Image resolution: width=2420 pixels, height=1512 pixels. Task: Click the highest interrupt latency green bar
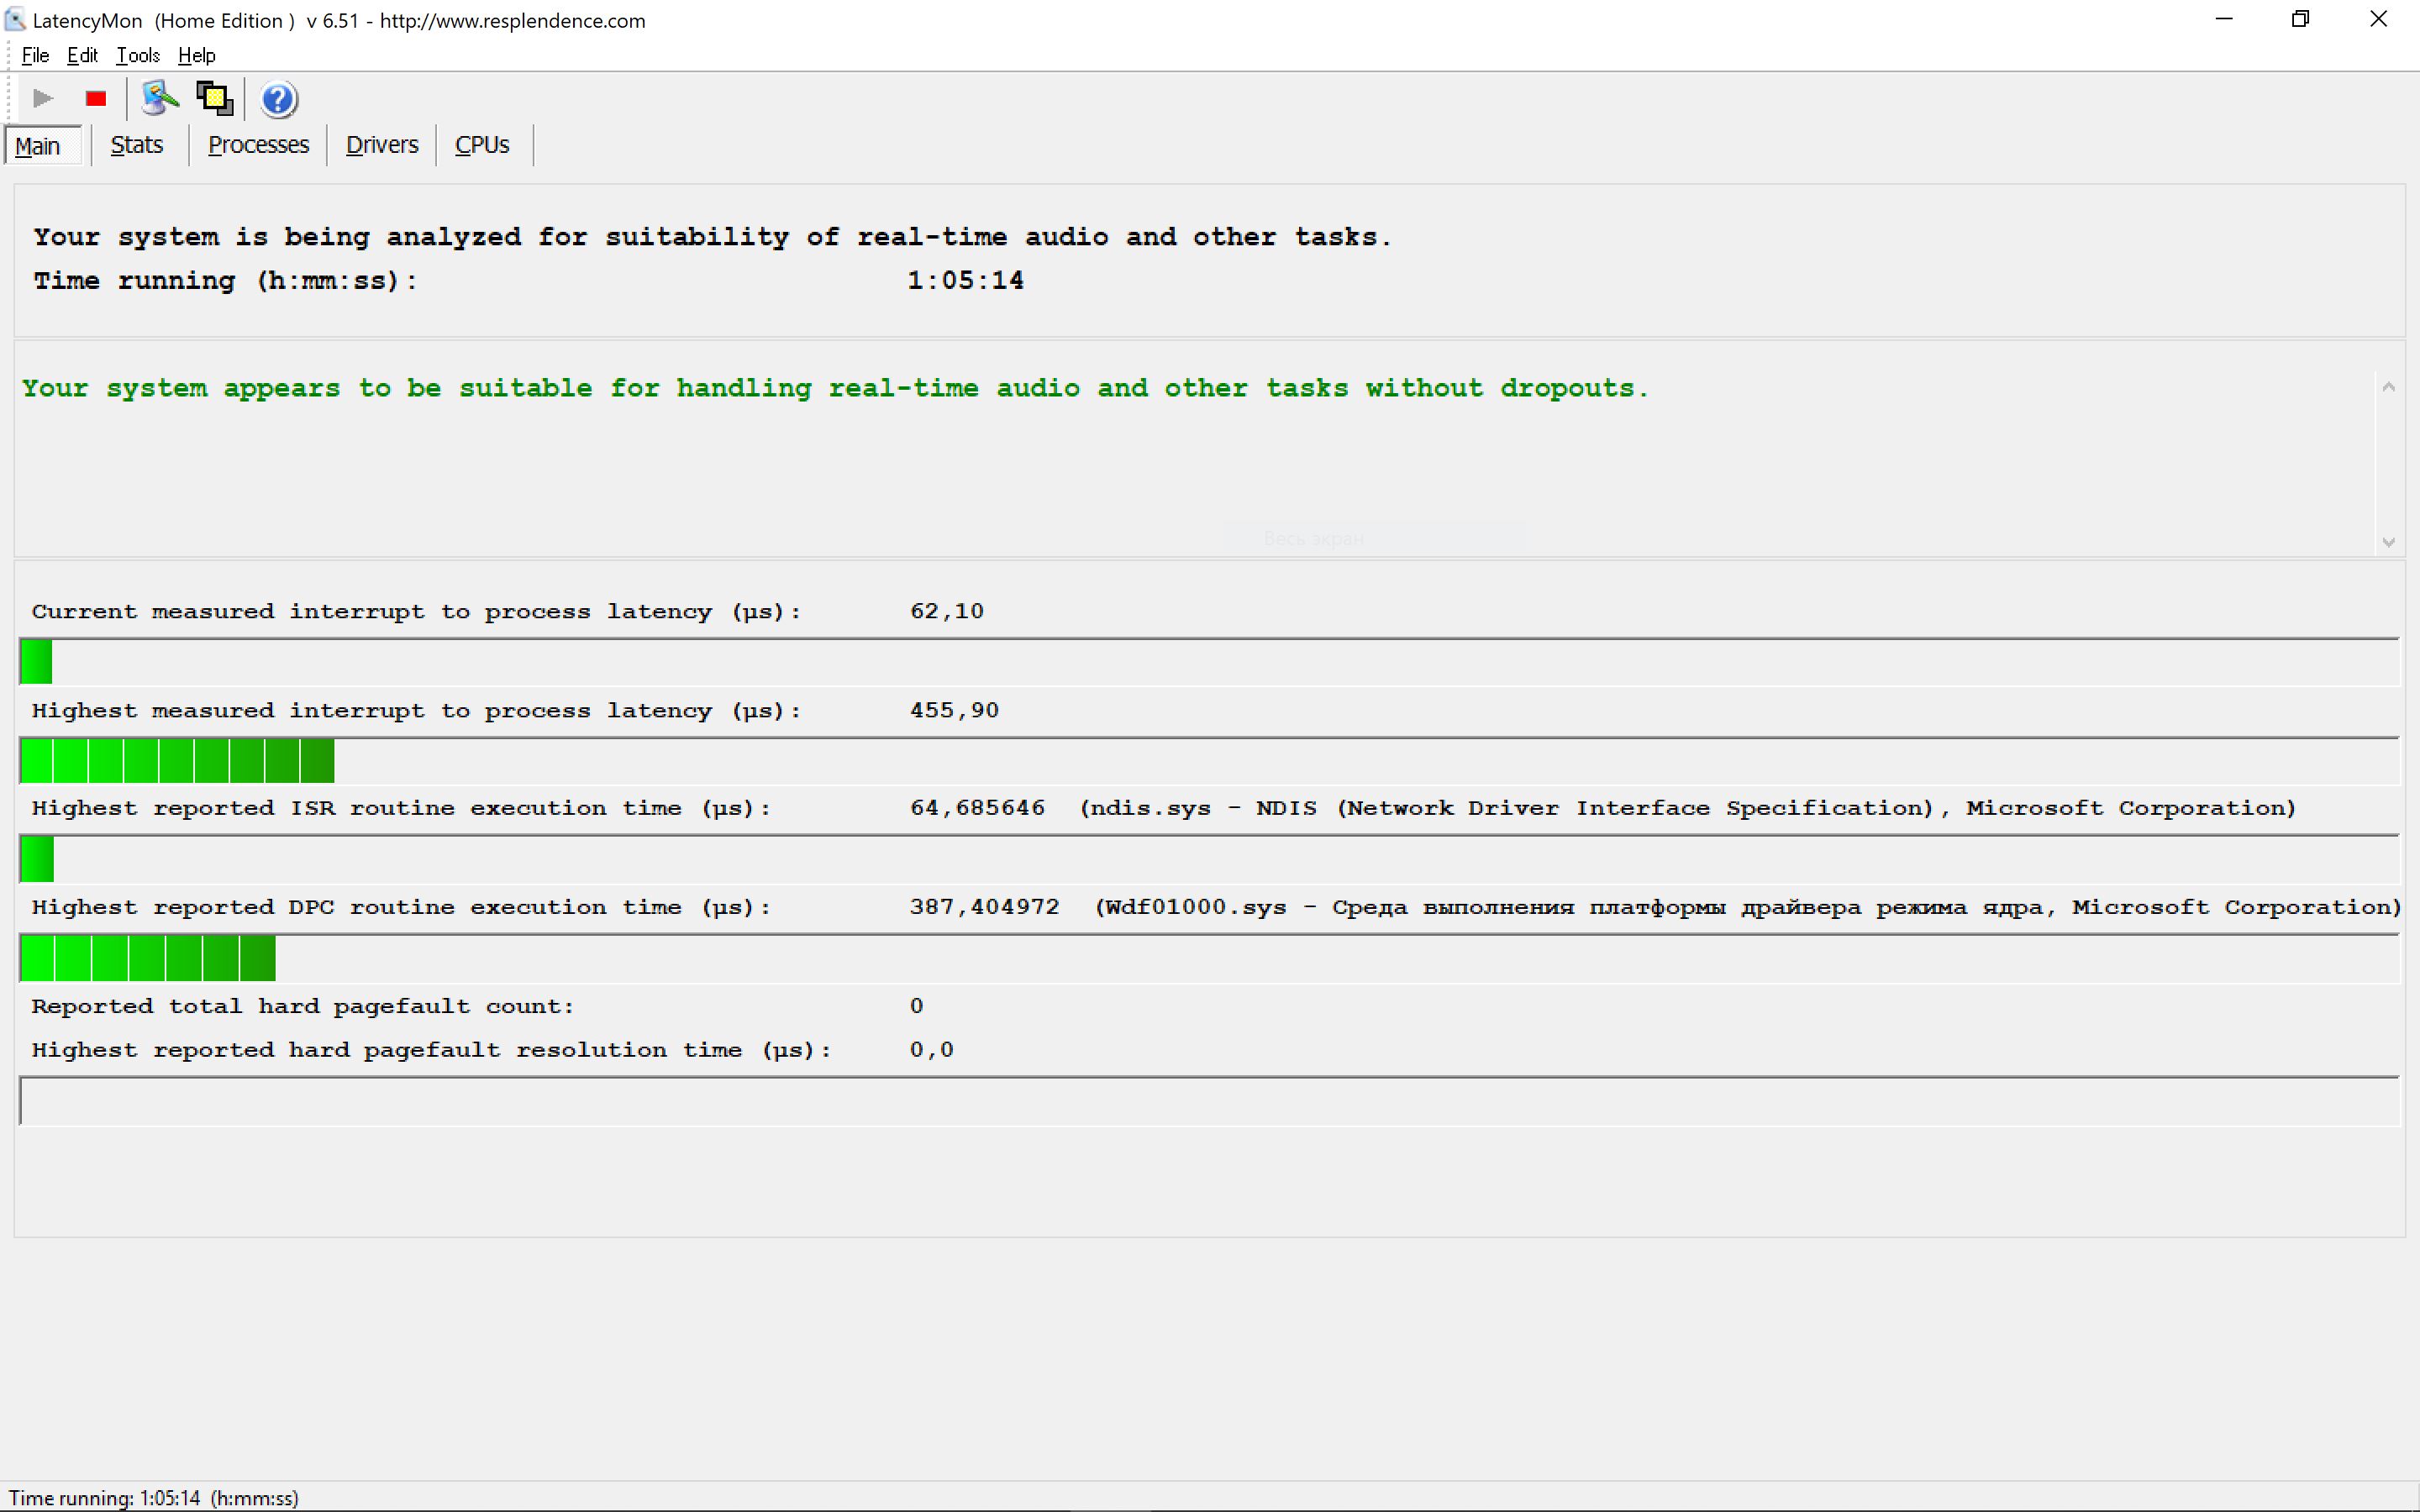pos(177,760)
